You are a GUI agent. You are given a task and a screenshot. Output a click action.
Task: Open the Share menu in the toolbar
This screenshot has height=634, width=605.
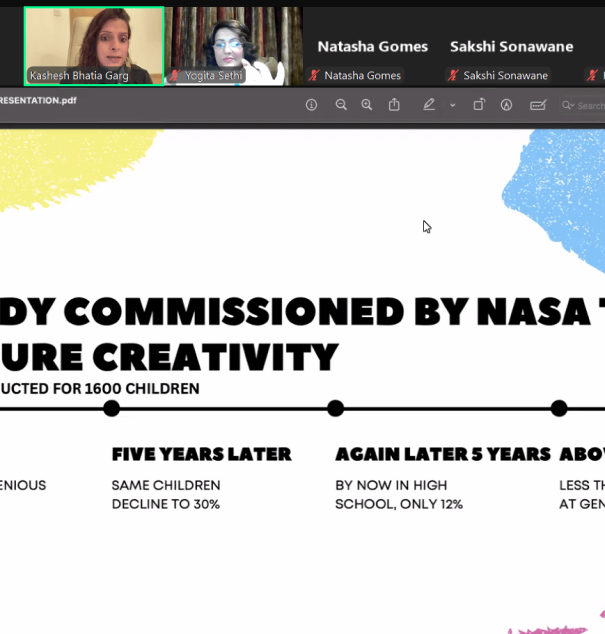pyautogui.click(x=394, y=105)
